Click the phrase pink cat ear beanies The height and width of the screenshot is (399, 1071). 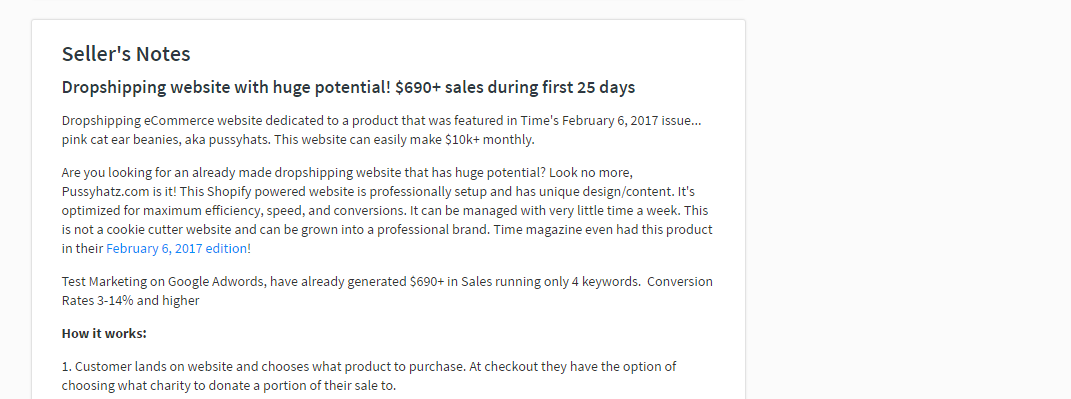click(117, 139)
